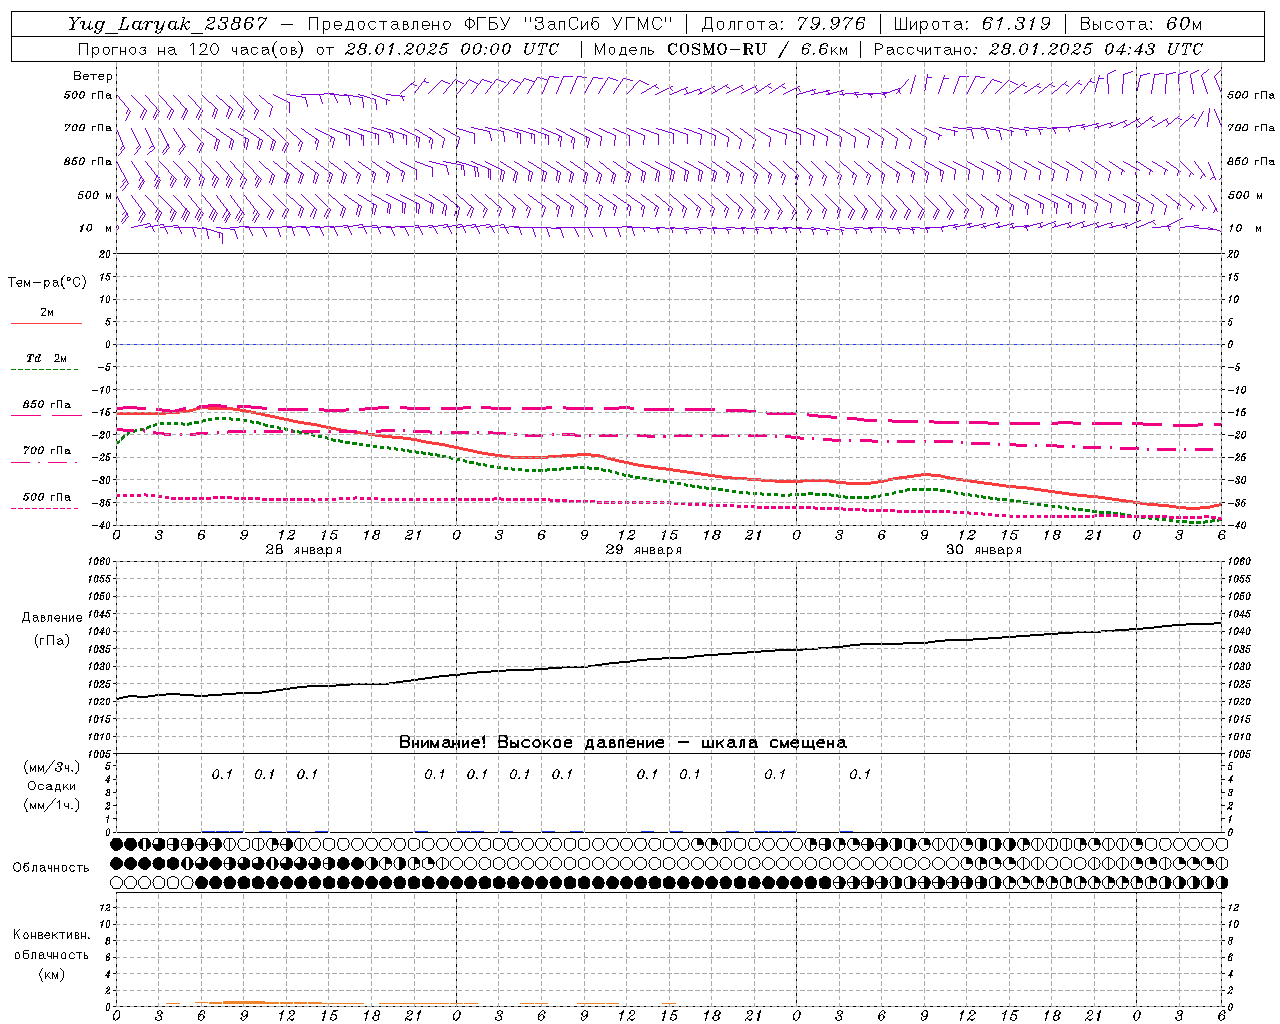
Task: Click the (км) unit label
Action: click(x=52, y=974)
